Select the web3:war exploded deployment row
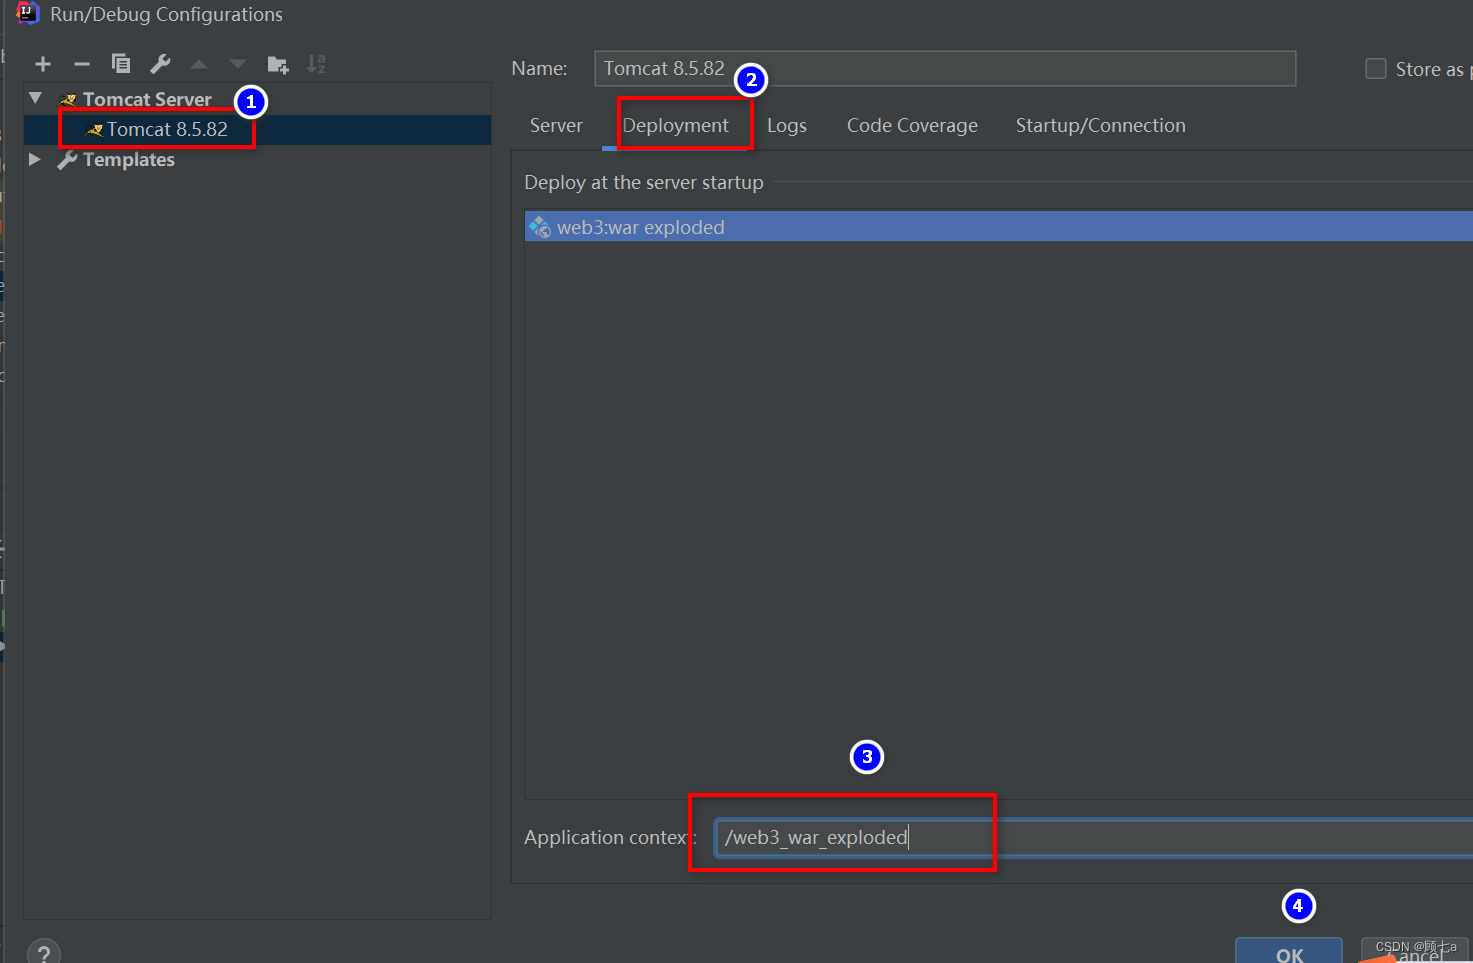 (x=999, y=227)
